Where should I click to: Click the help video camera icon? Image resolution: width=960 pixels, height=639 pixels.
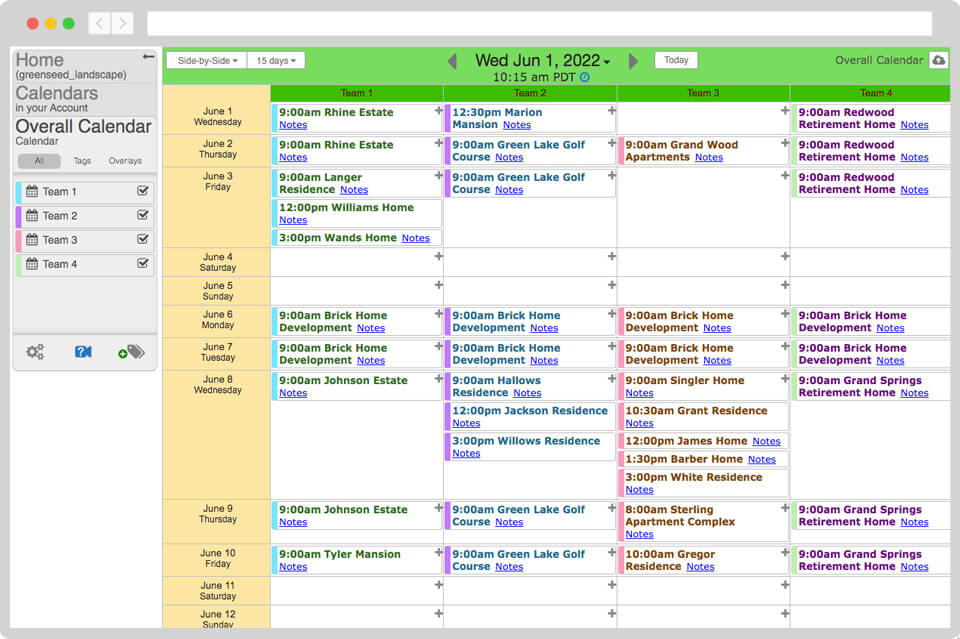point(83,352)
